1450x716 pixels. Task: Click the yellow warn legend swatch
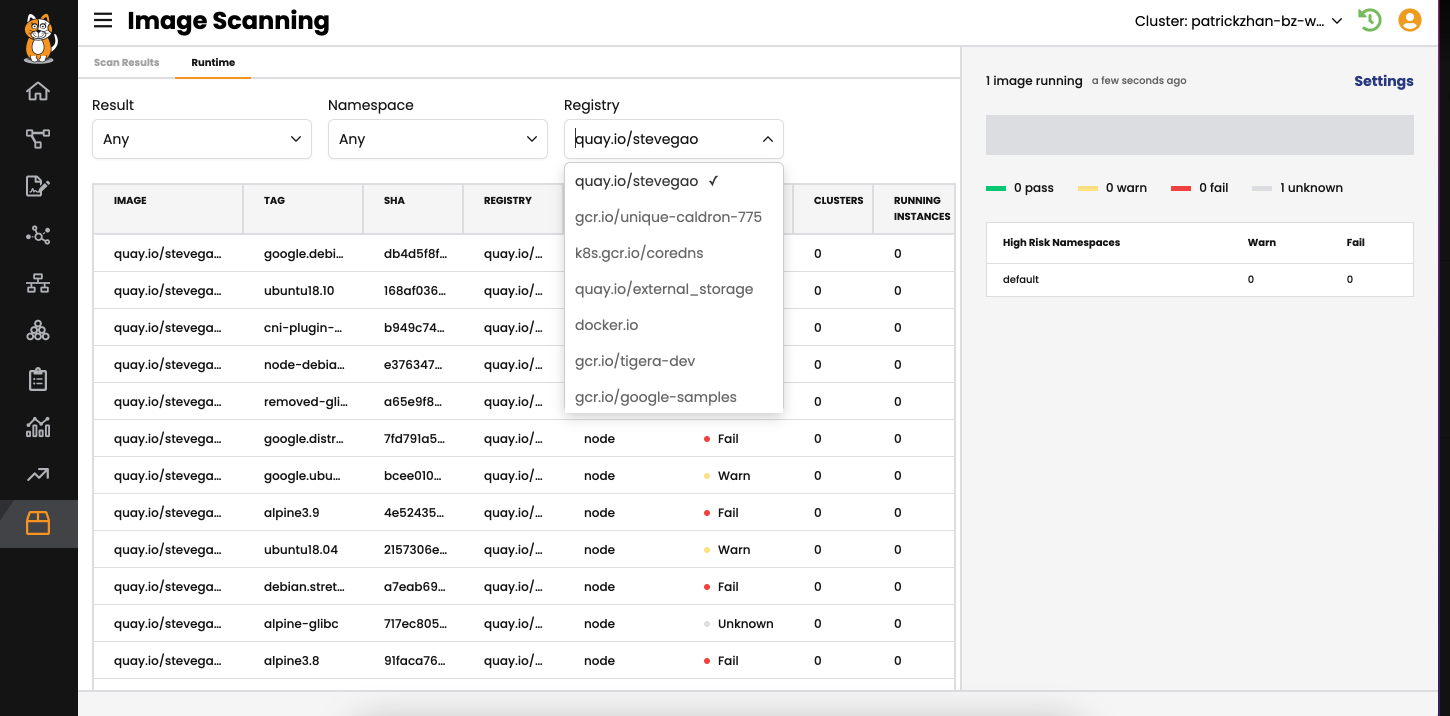1088,188
